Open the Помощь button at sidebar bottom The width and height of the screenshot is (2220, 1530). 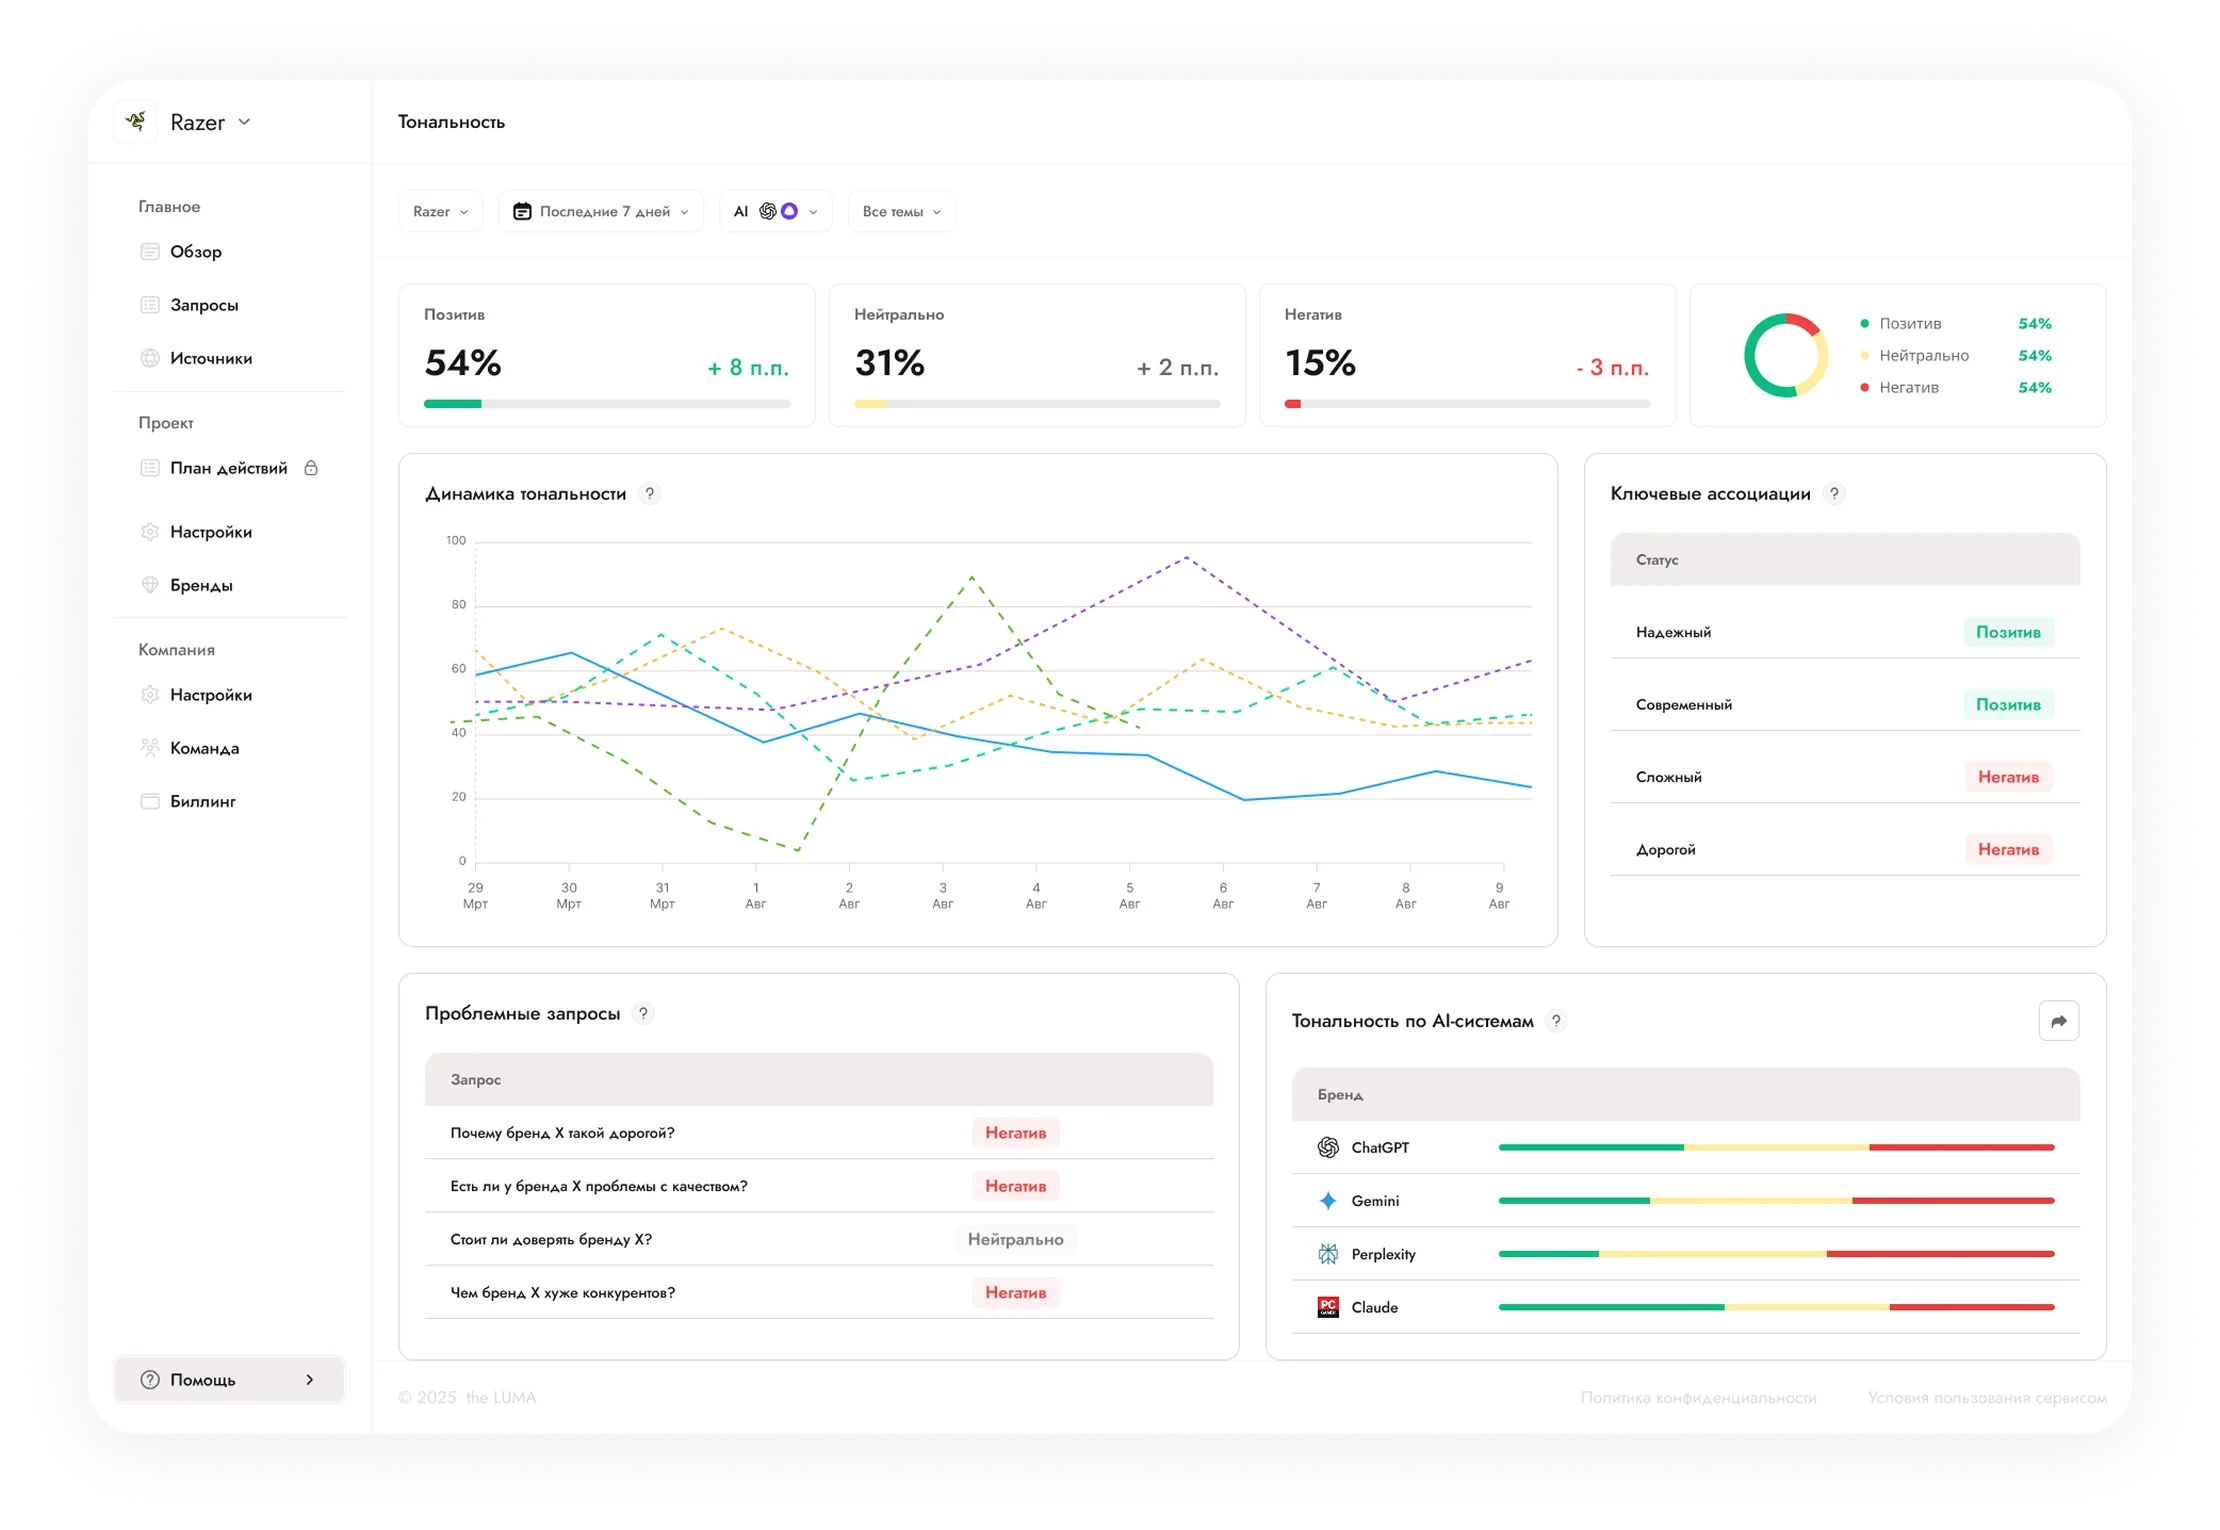(x=229, y=1379)
